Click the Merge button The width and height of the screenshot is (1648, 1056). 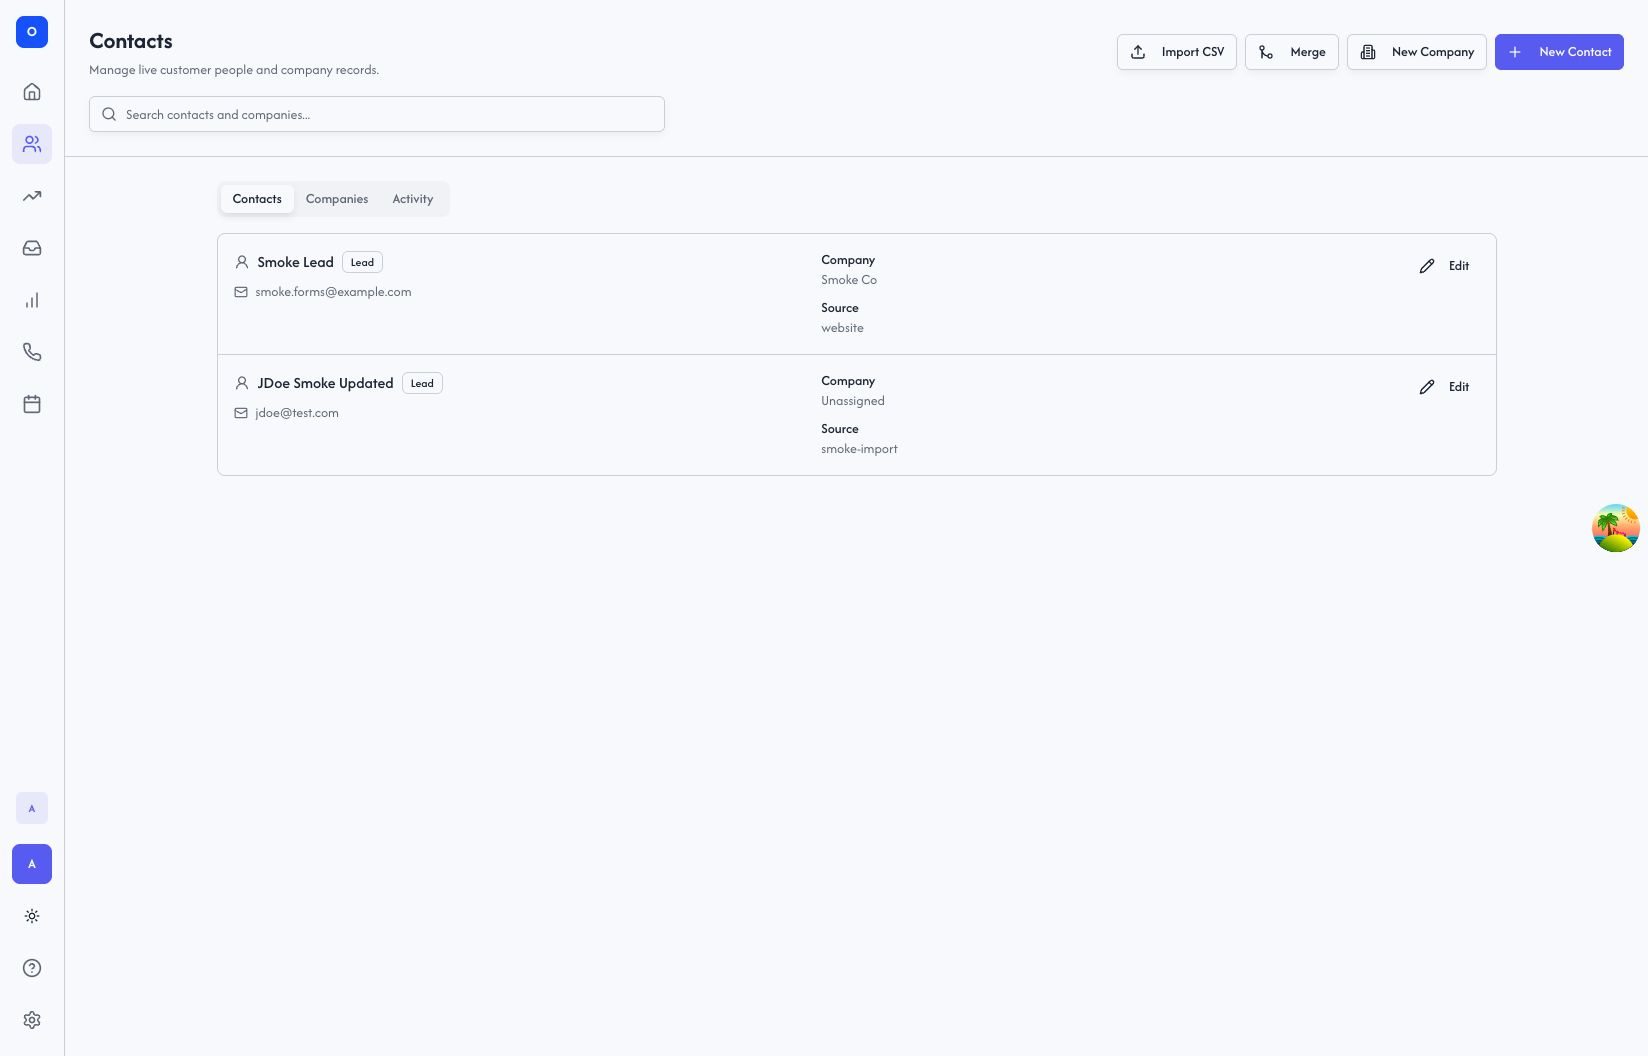pos(1292,52)
